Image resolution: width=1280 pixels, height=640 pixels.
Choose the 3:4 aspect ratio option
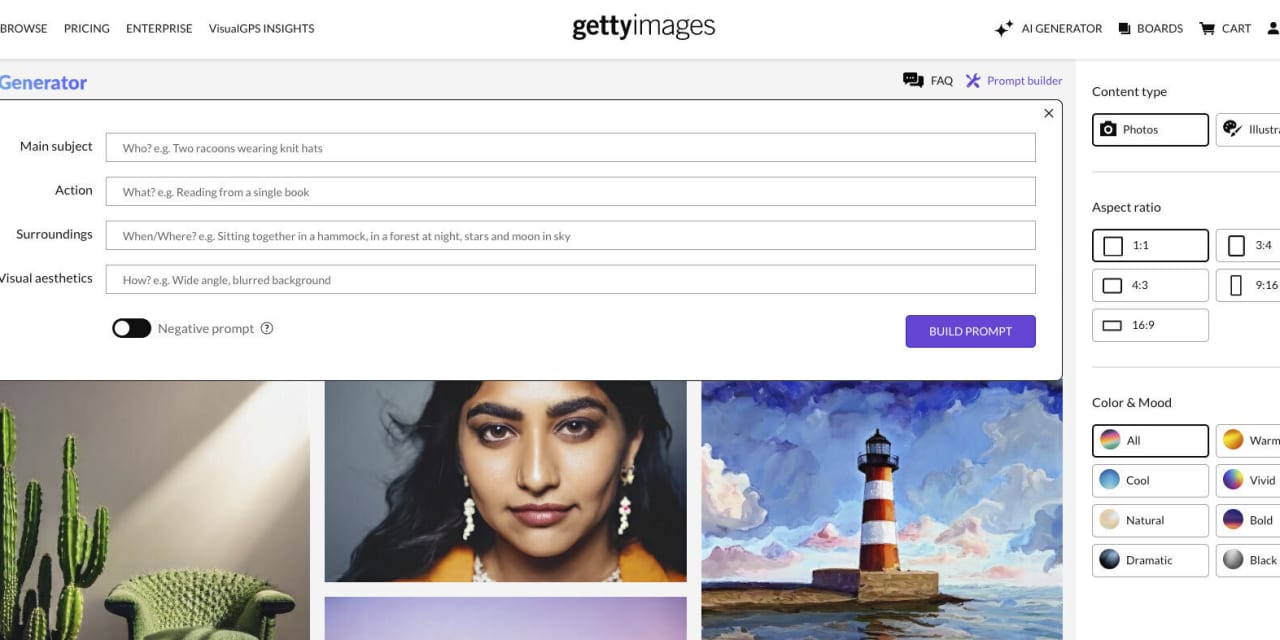[x=1248, y=246]
